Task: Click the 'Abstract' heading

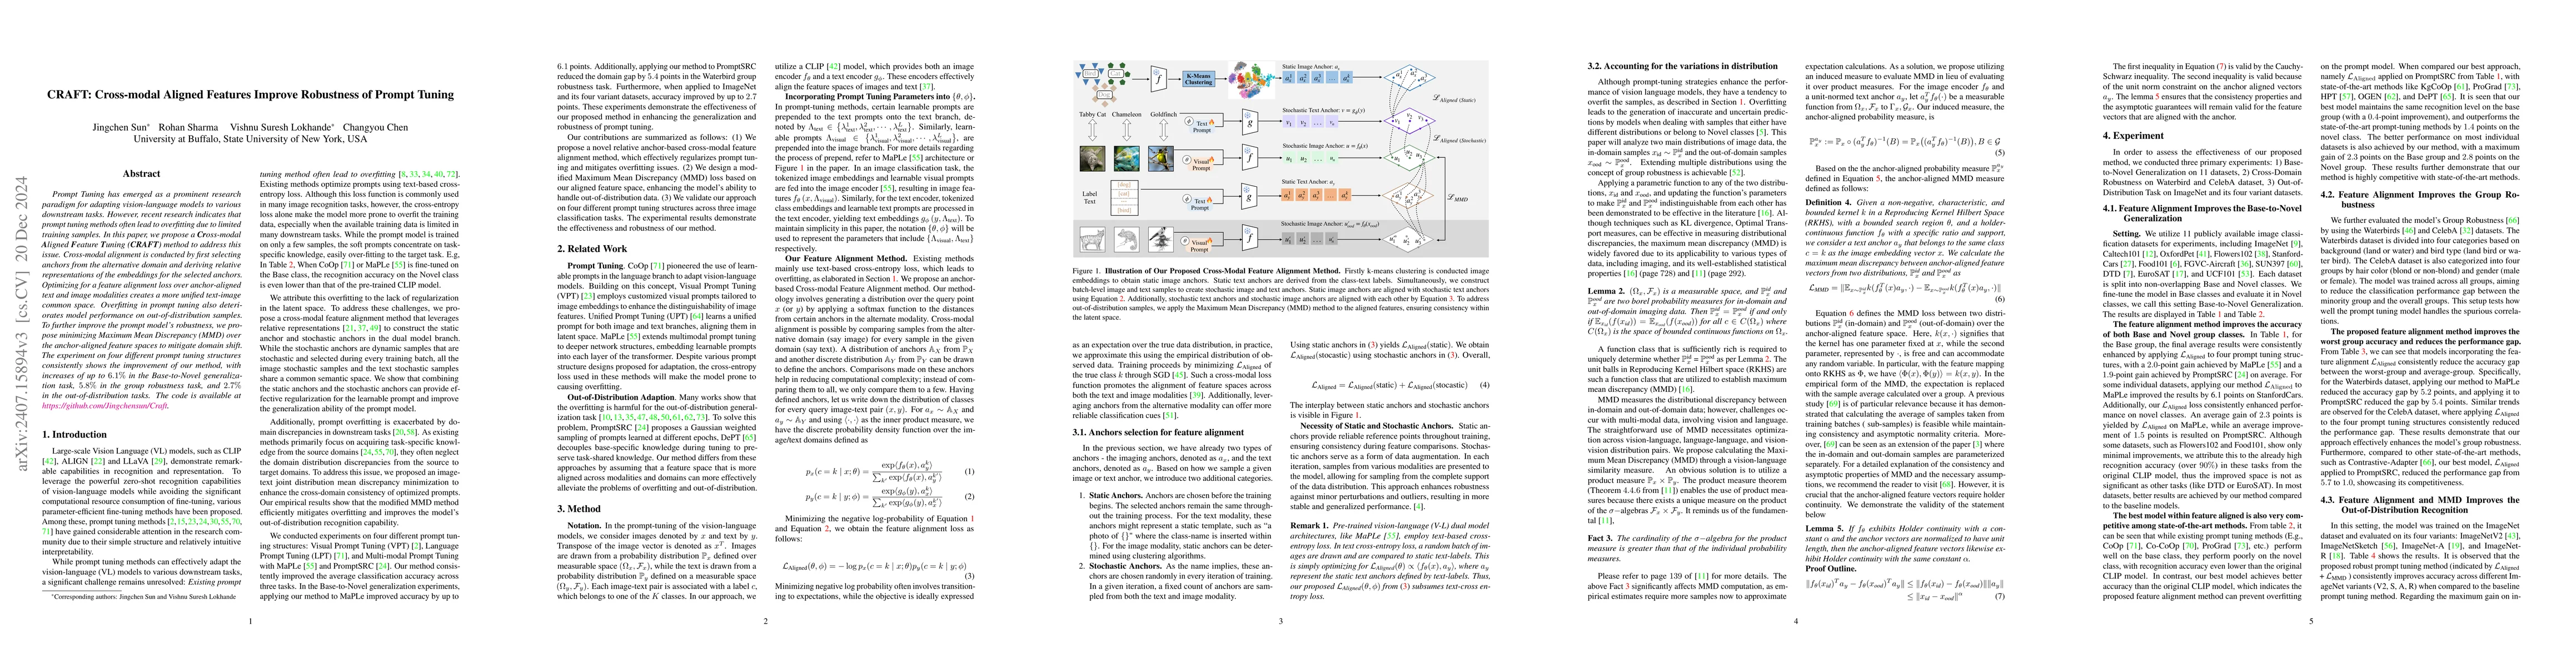Action: [x=141, y=173]
